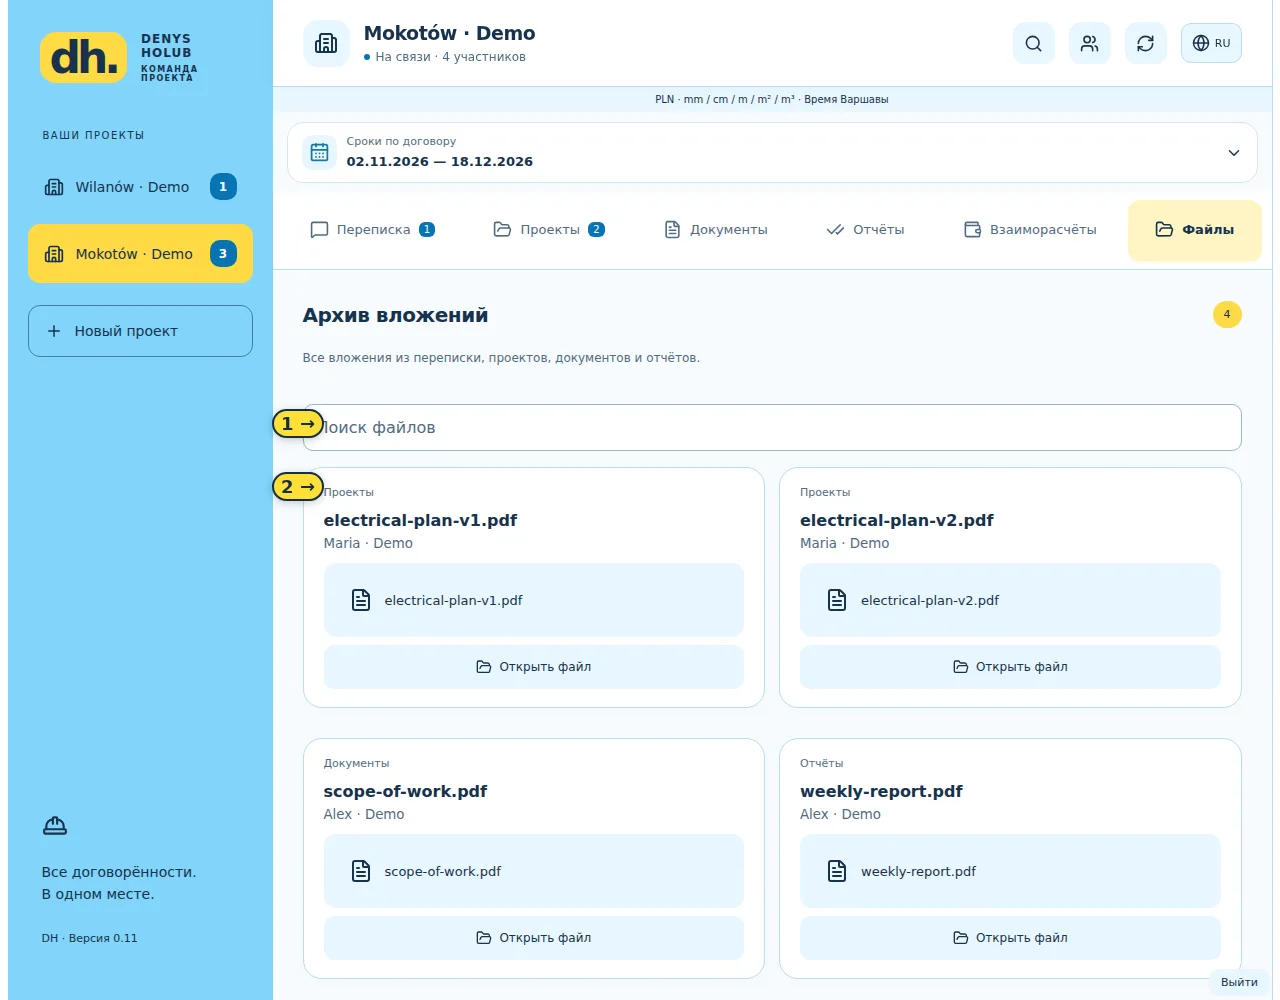Click the Выйти logout button
Screen dimensions: 1280x1000
(1239, 982)
